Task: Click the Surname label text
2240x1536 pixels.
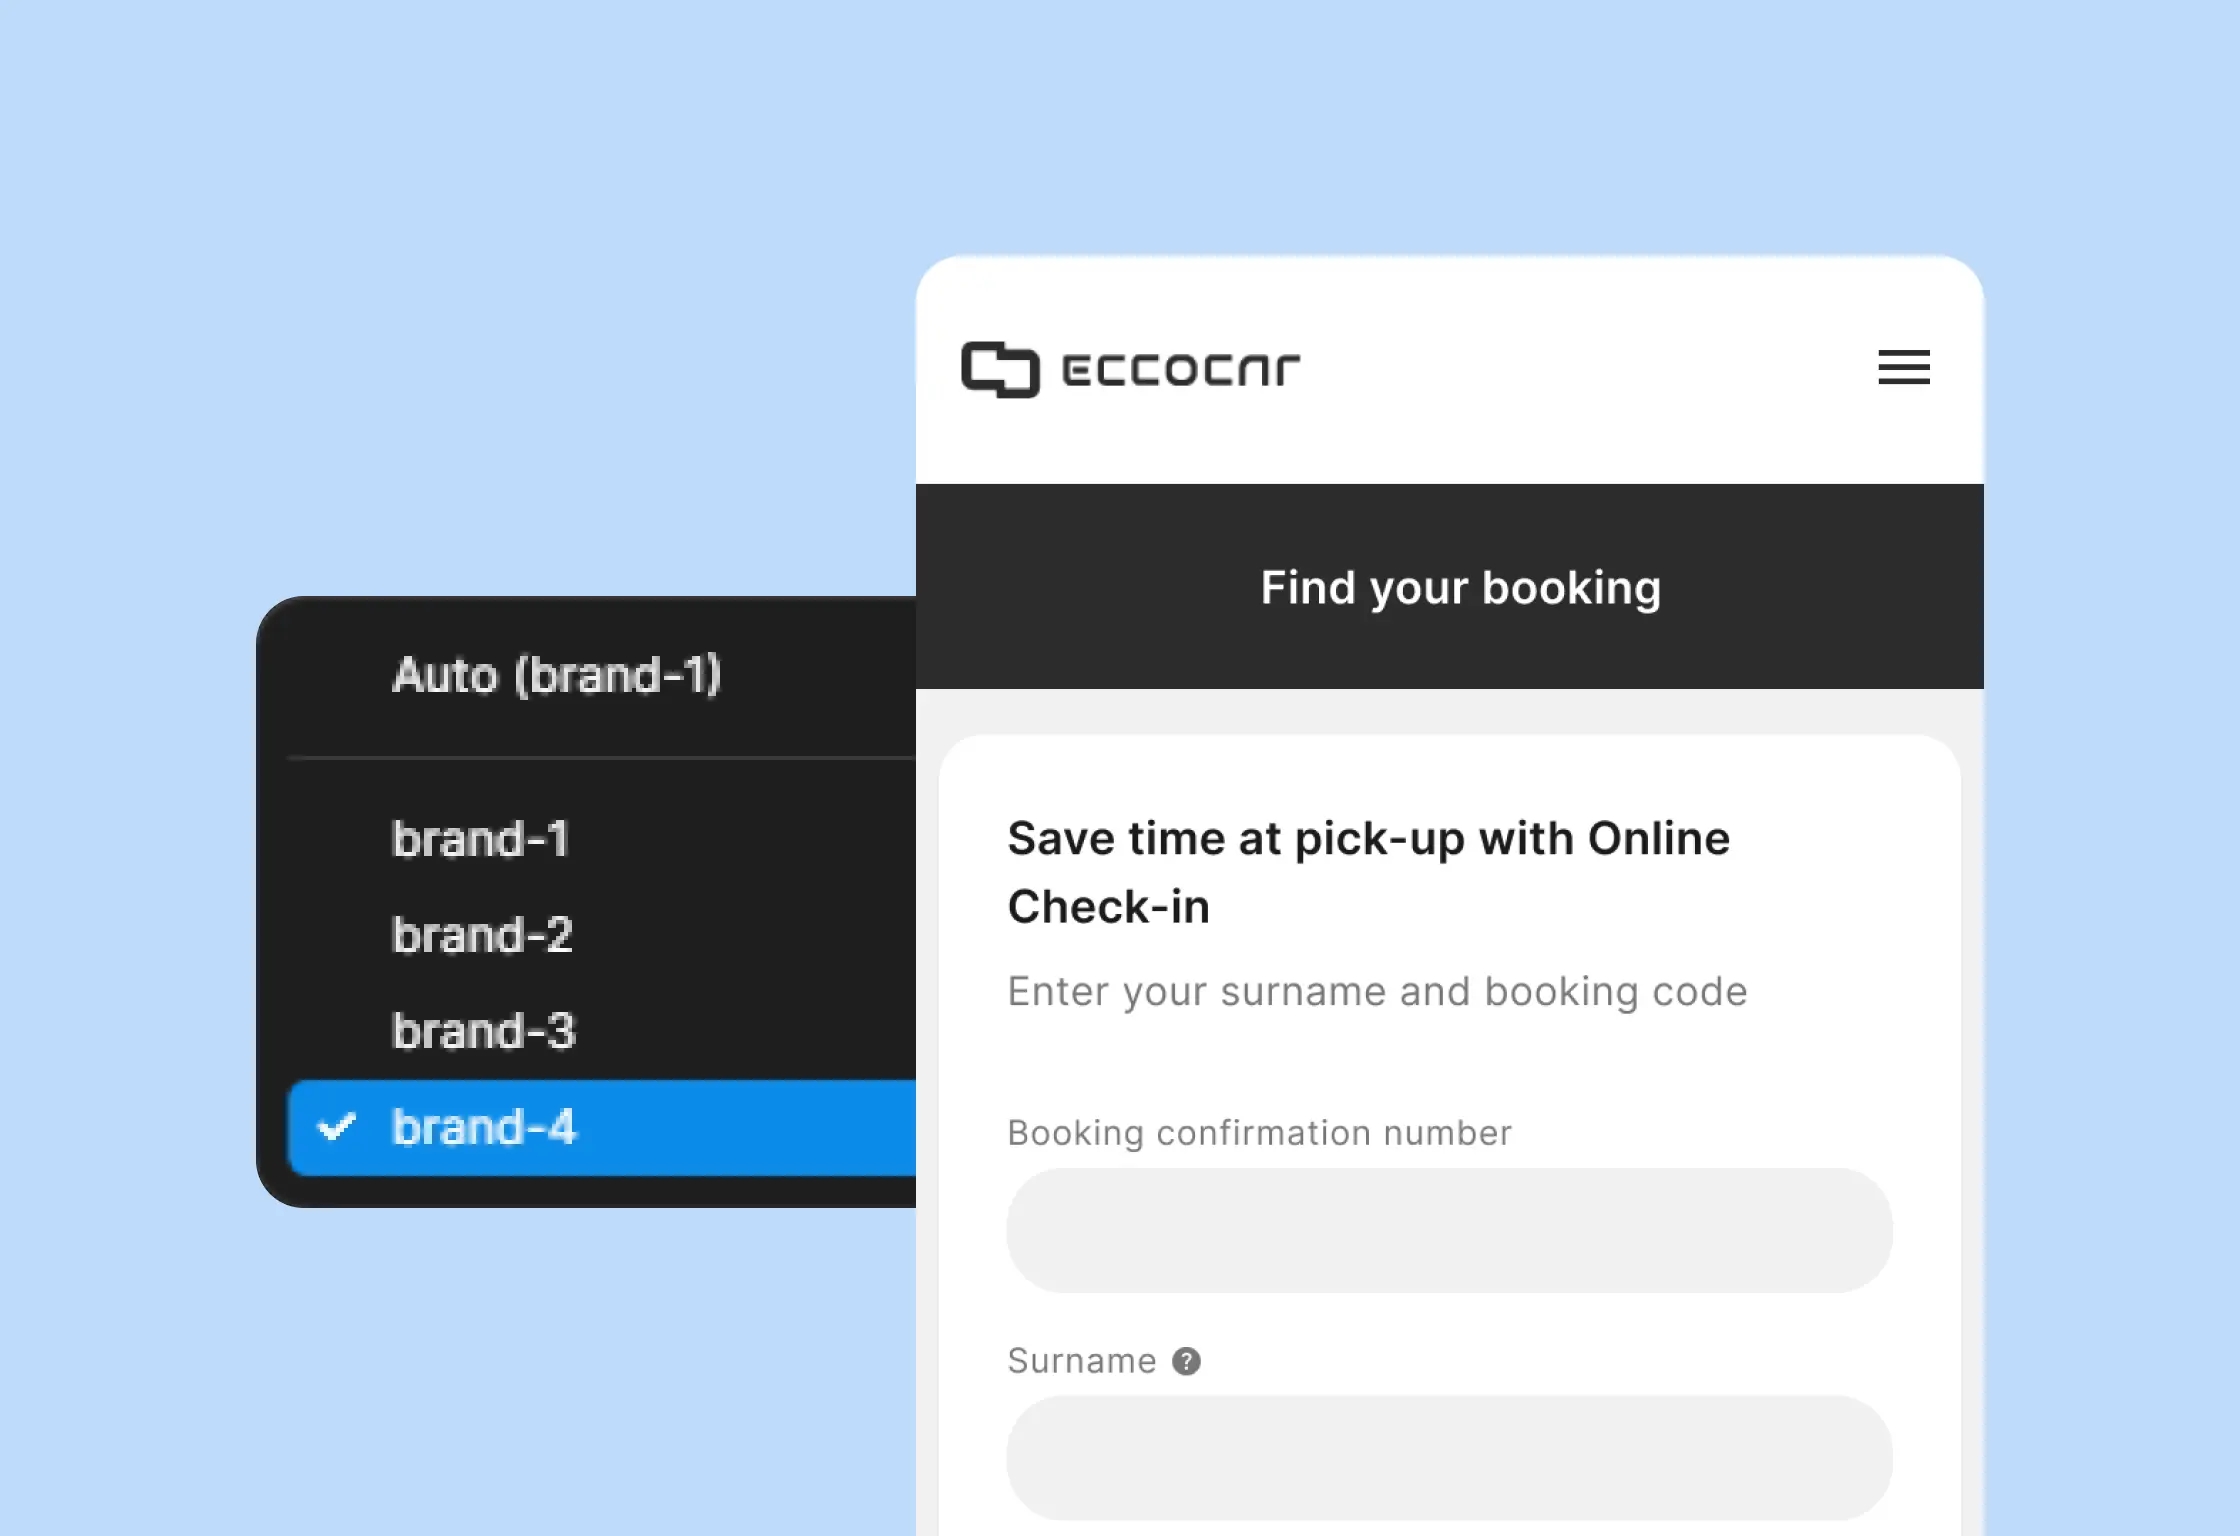Action: (x=1081, y=1361)
